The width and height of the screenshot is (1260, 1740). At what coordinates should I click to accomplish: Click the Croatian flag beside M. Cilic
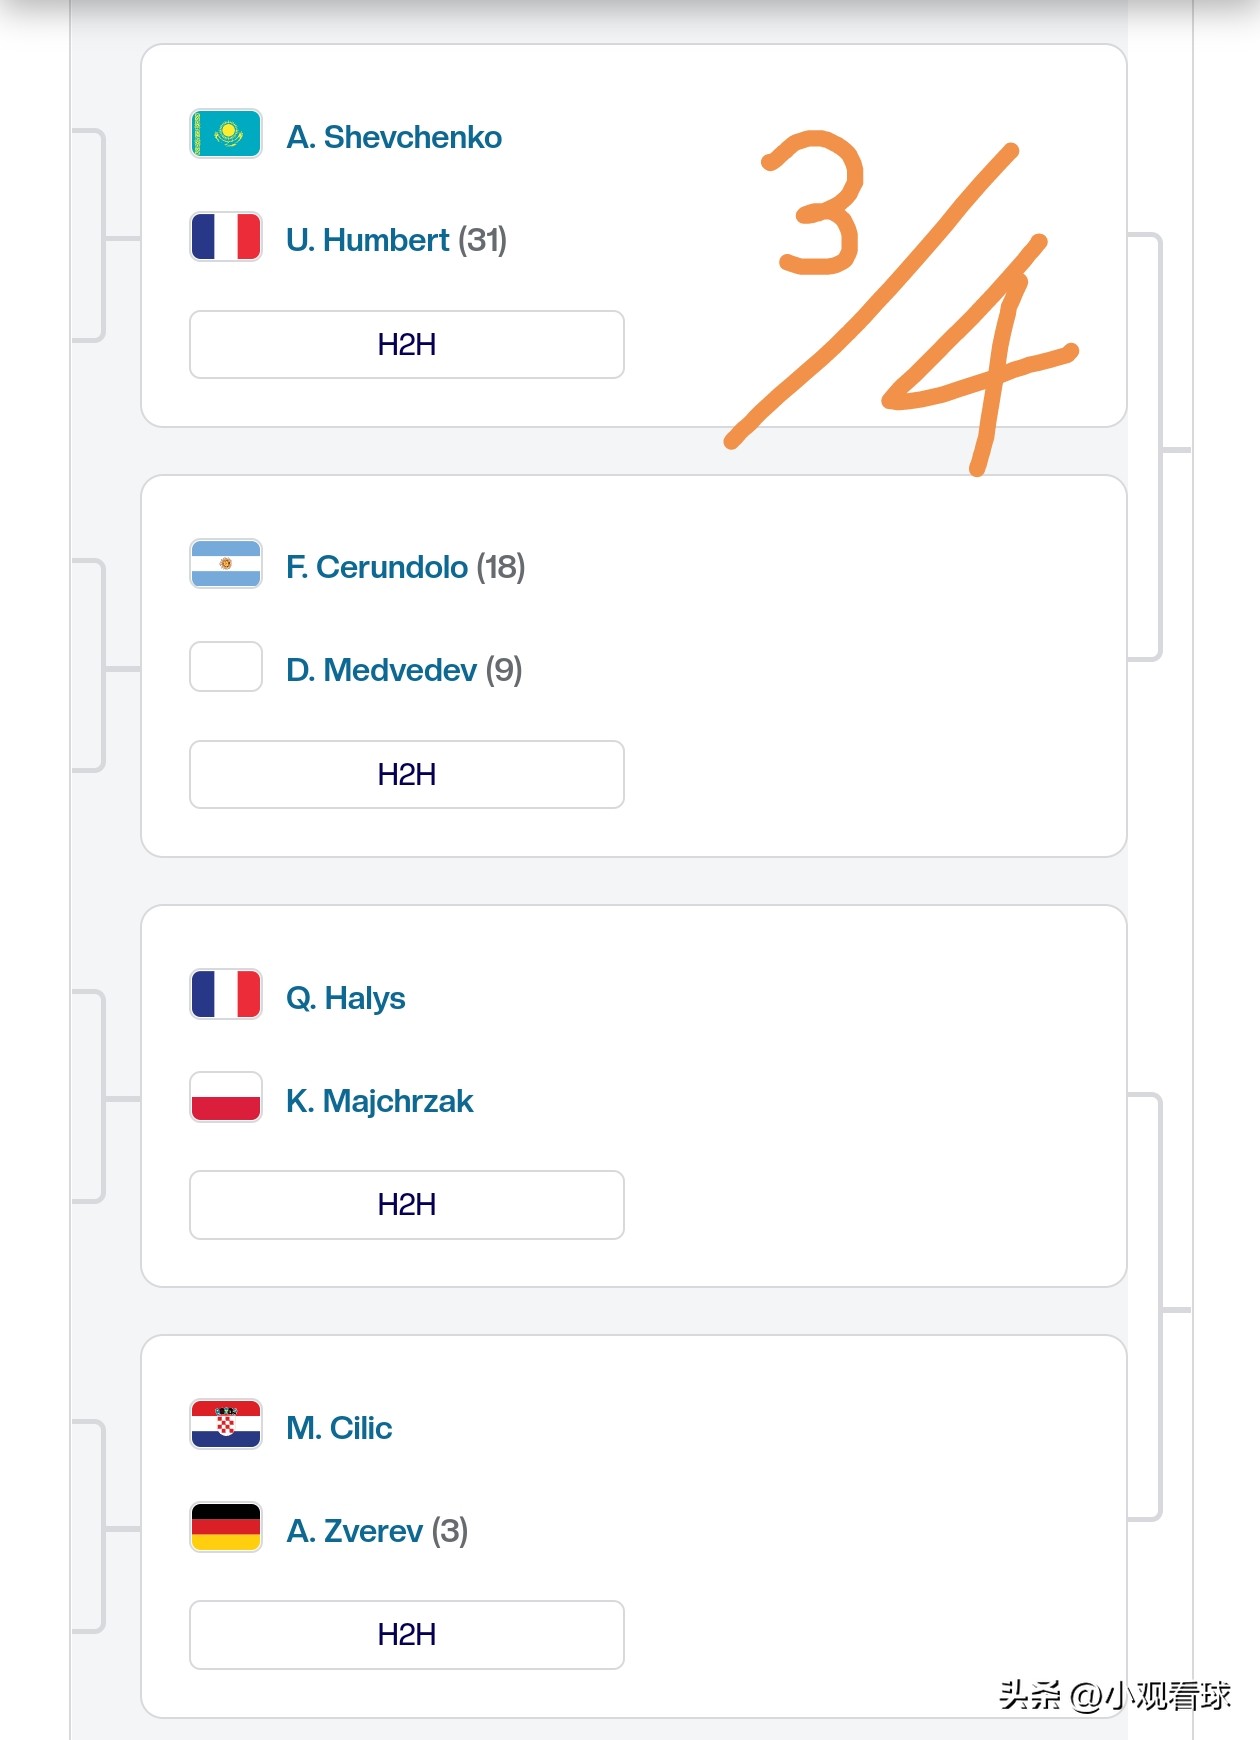pos(226,1425)
